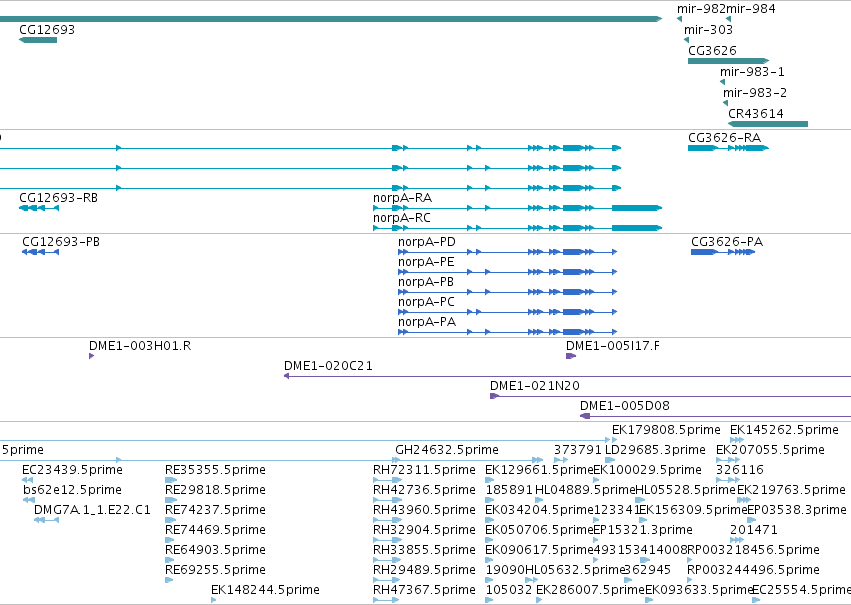
Task: Click the norpA-PC label
Action: click(x=426, y=302)
